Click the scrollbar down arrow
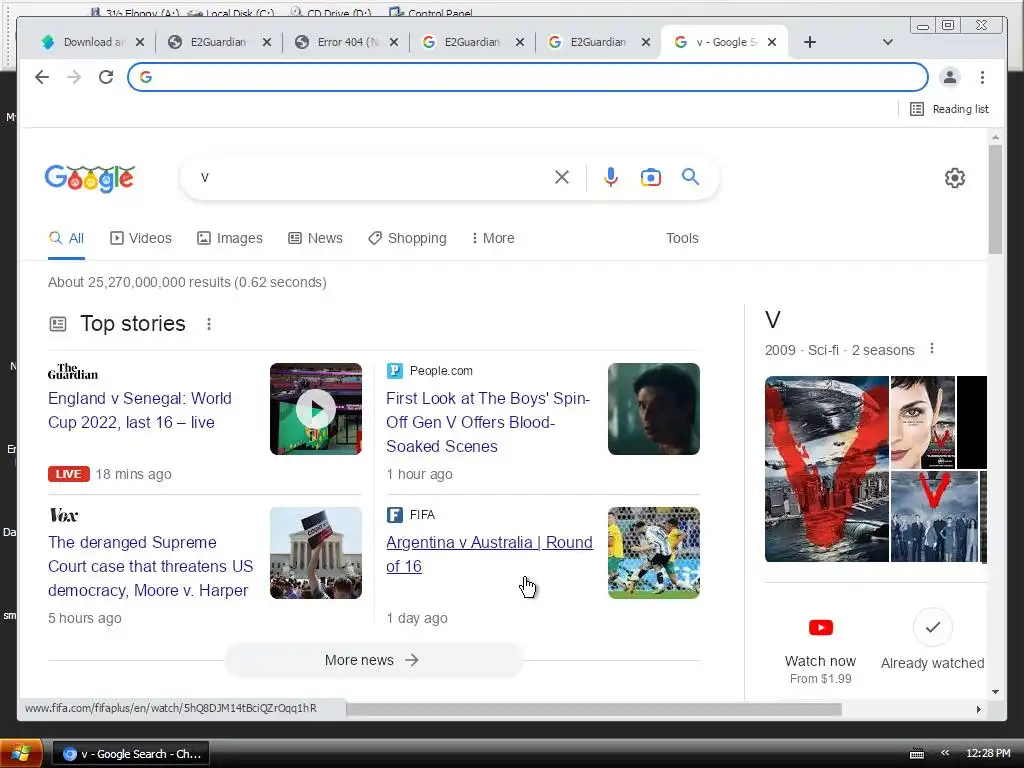 [995, 692]
